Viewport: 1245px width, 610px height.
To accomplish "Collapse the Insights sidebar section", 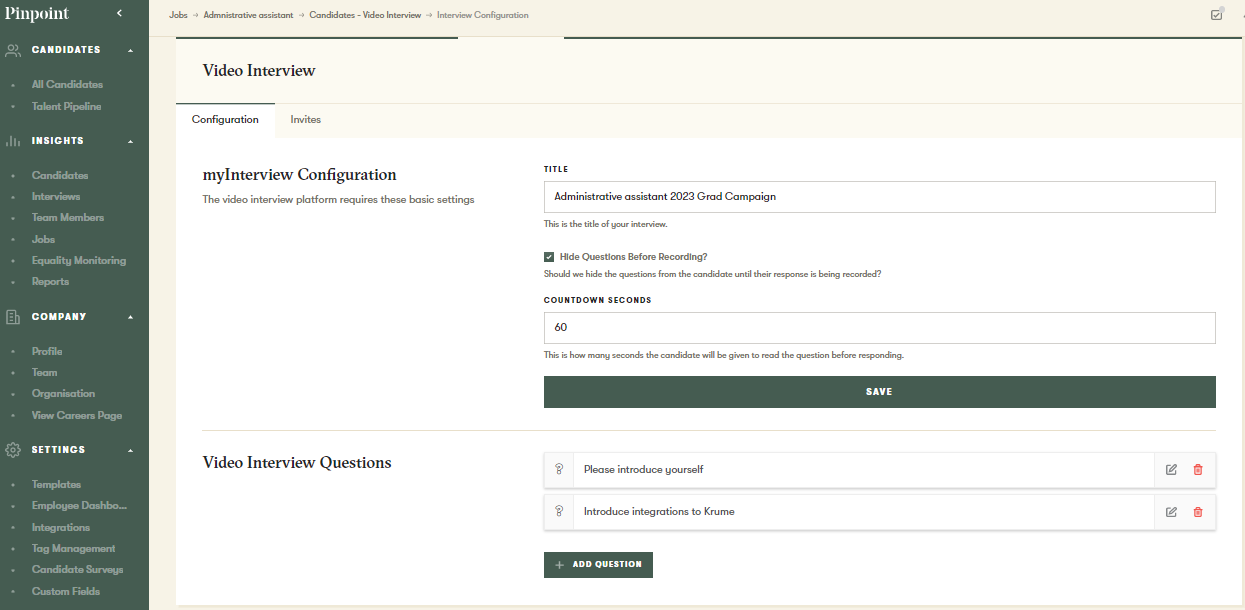I will [x=130, y=141].
